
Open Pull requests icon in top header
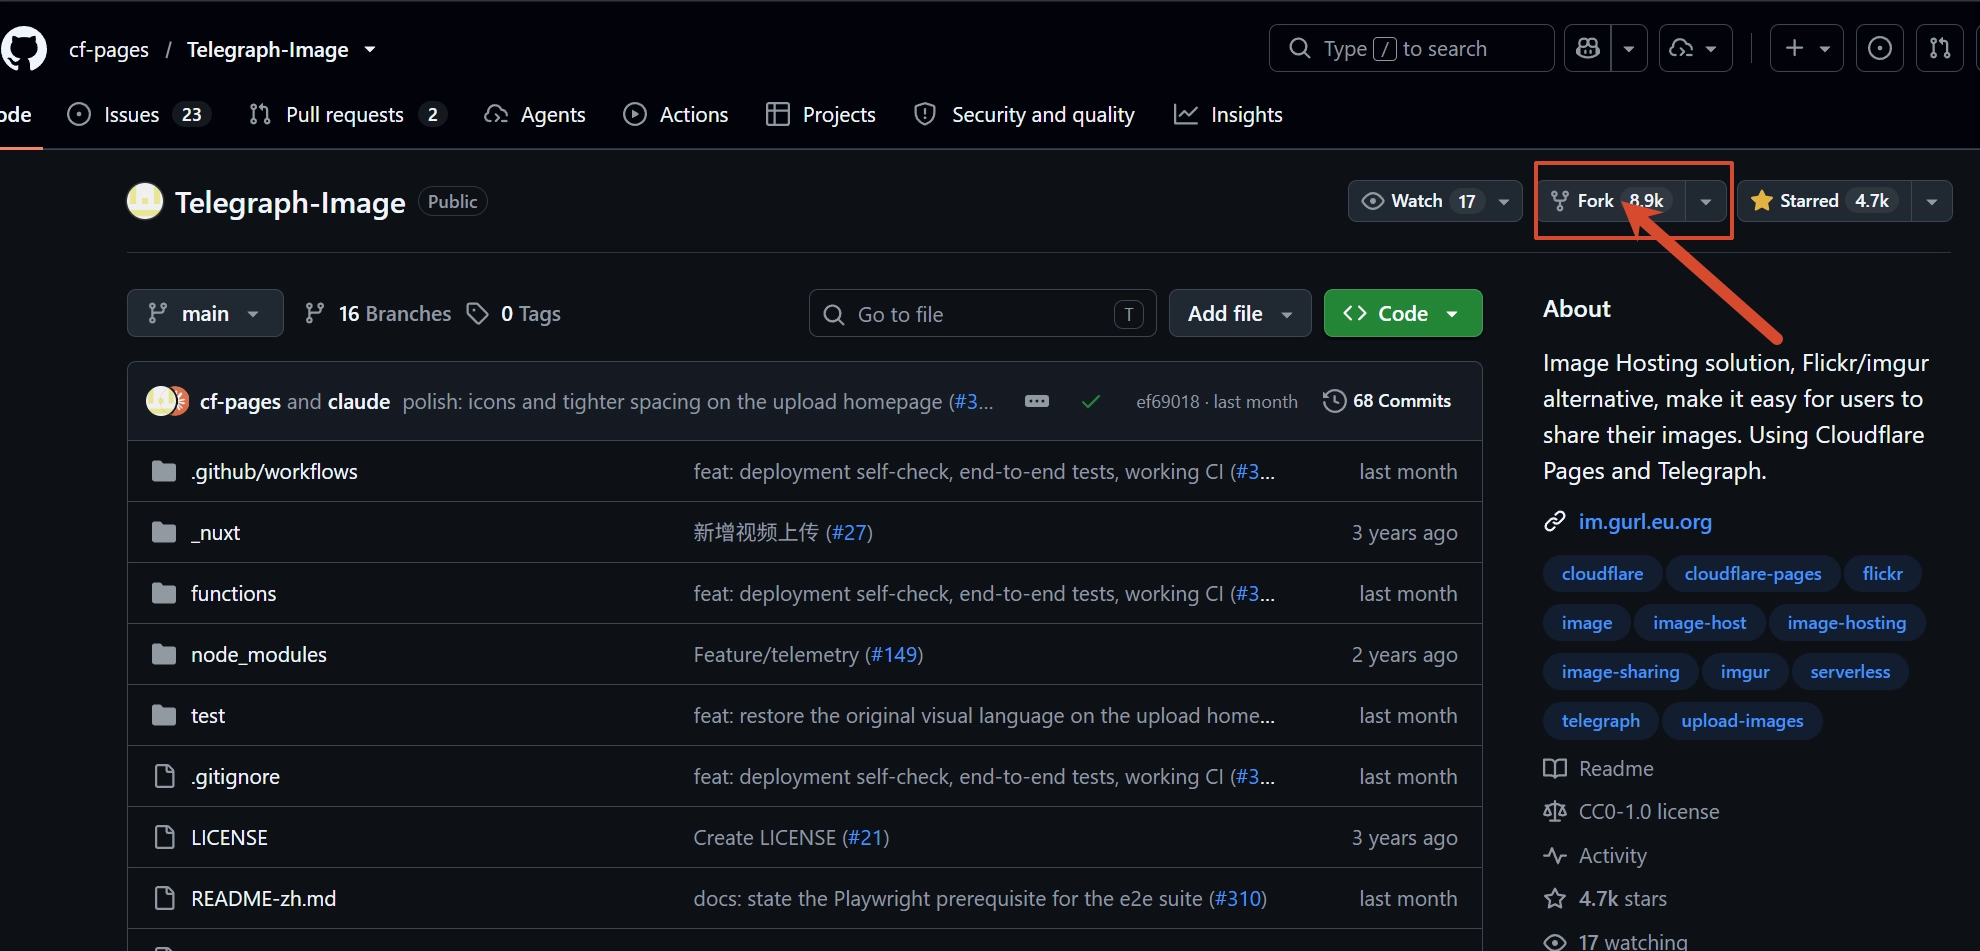(x=1940, y=48)
